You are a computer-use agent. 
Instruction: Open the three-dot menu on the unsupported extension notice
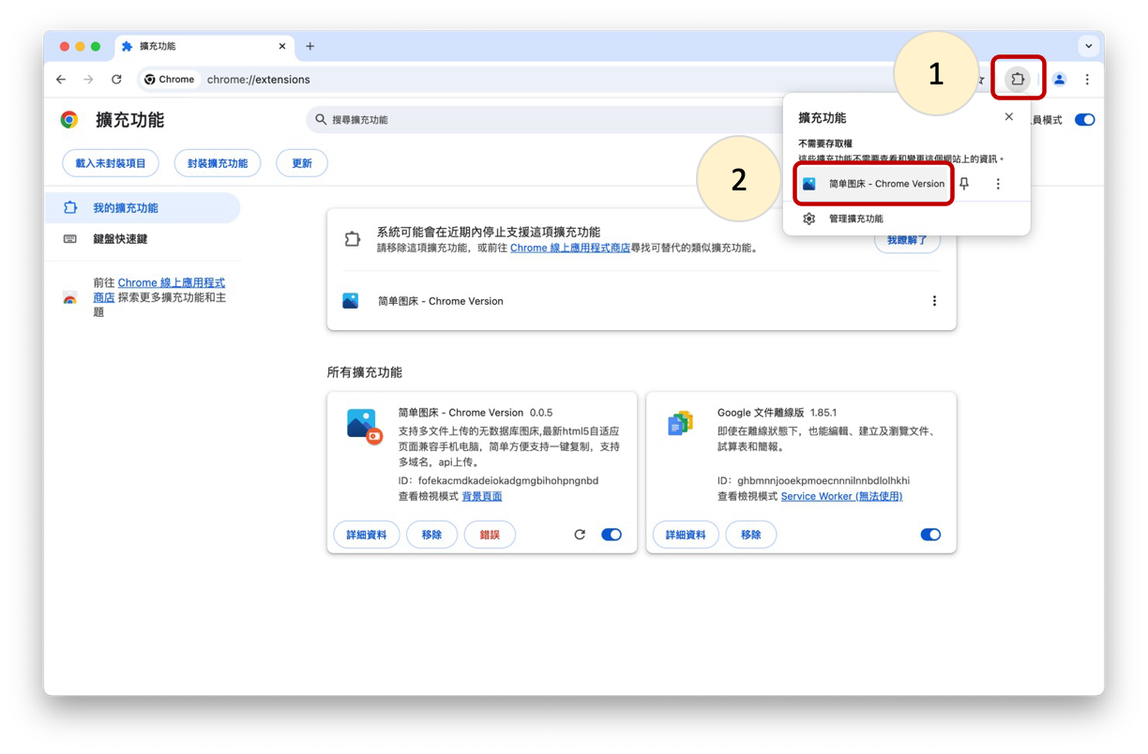(934, 300)
